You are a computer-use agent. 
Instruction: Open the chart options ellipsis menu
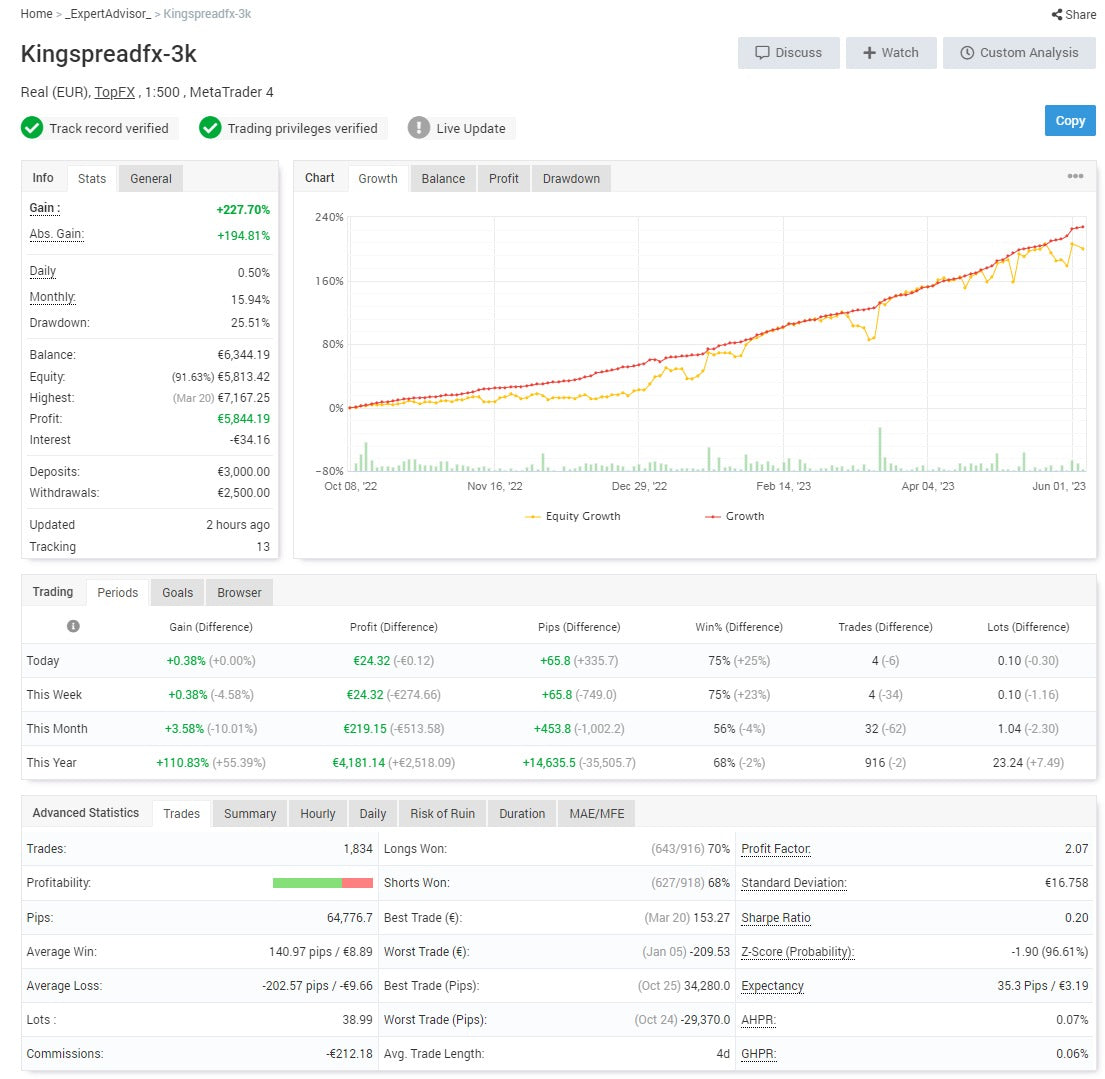coord(1075,176)
